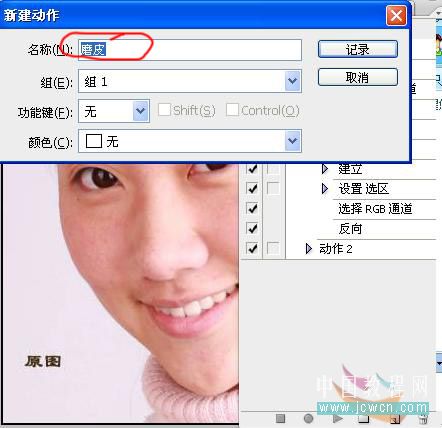Click the 名称 text field
Viewport: 442px width, 428px height.
point(190,50)
